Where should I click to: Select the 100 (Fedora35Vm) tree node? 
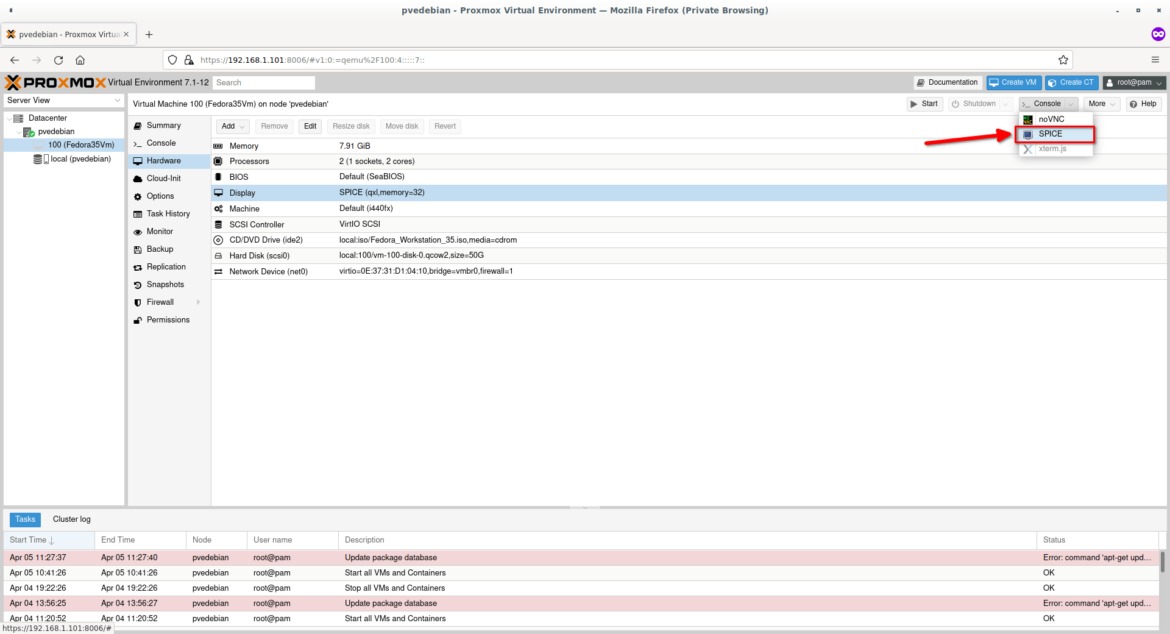click(80, 145)
